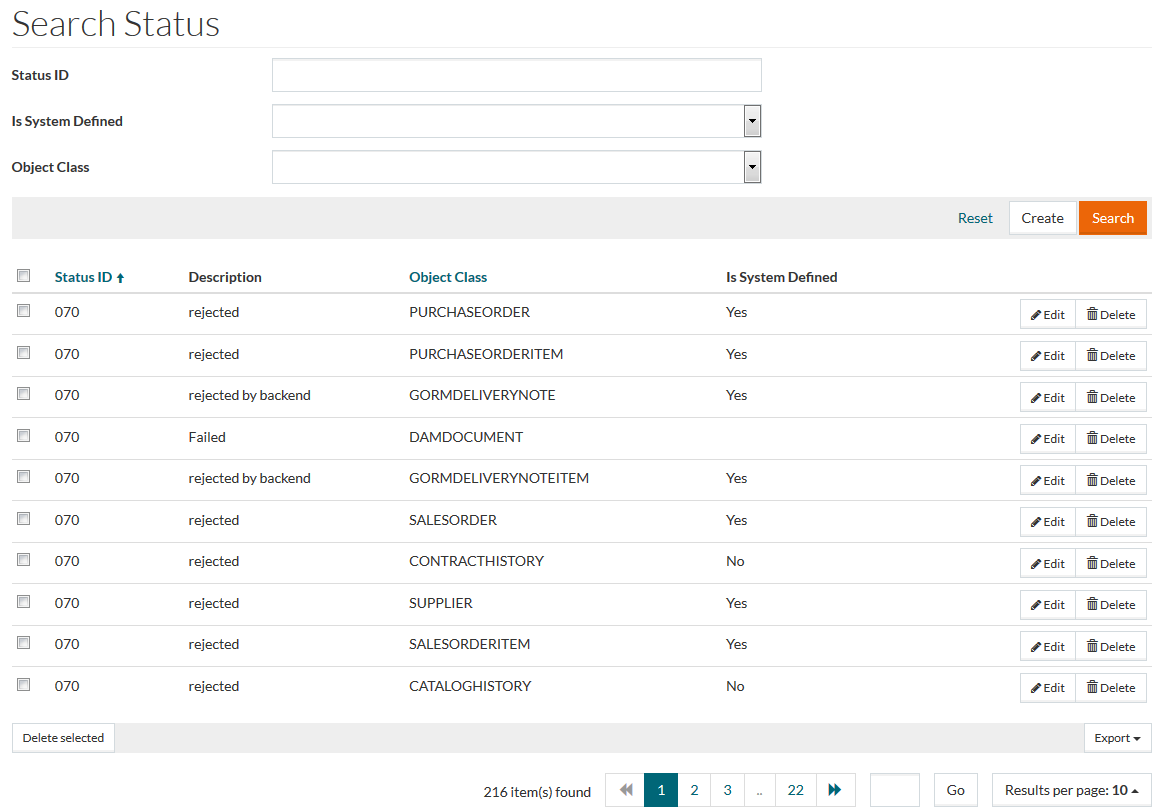
Task: Edit the SALESORDER status entry
Action: click(1047, 521)
